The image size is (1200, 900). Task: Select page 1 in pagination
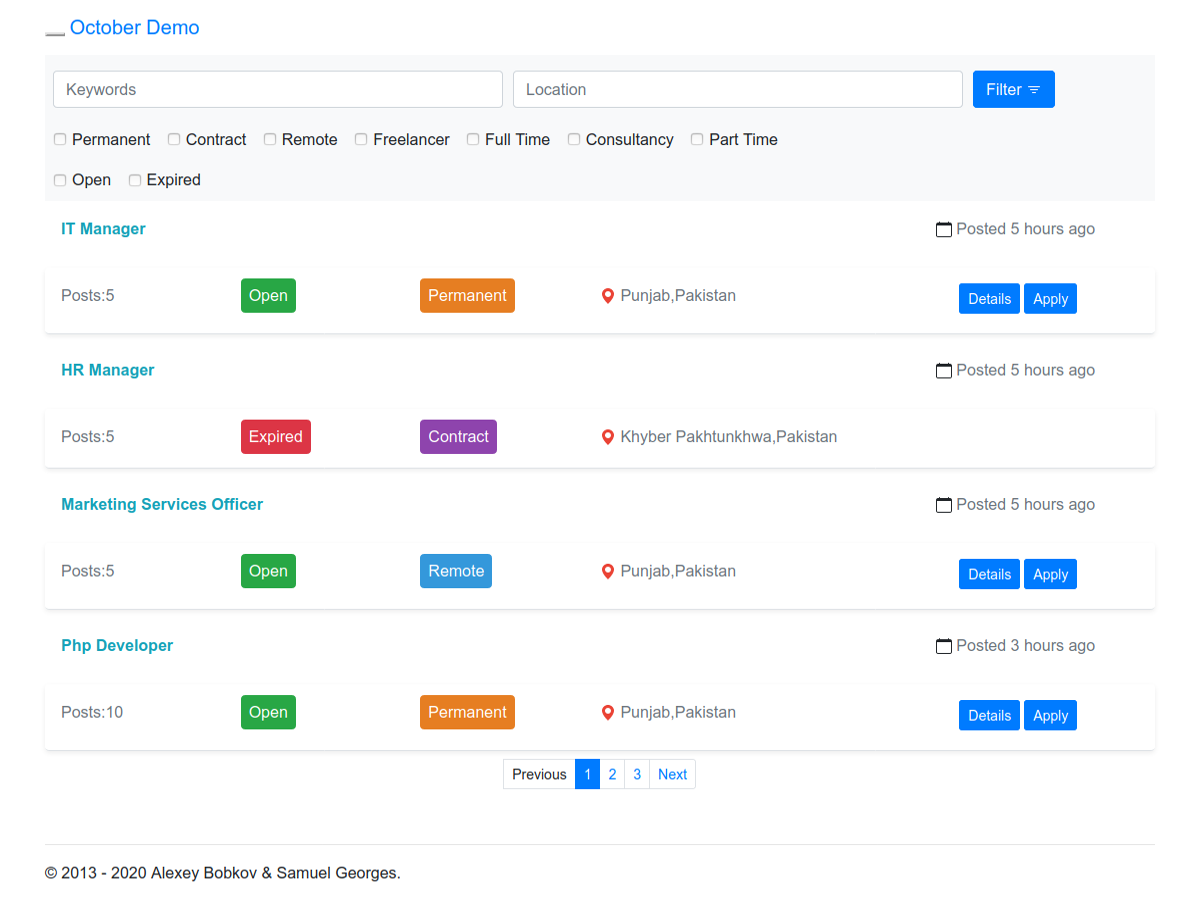pos(587,774)
